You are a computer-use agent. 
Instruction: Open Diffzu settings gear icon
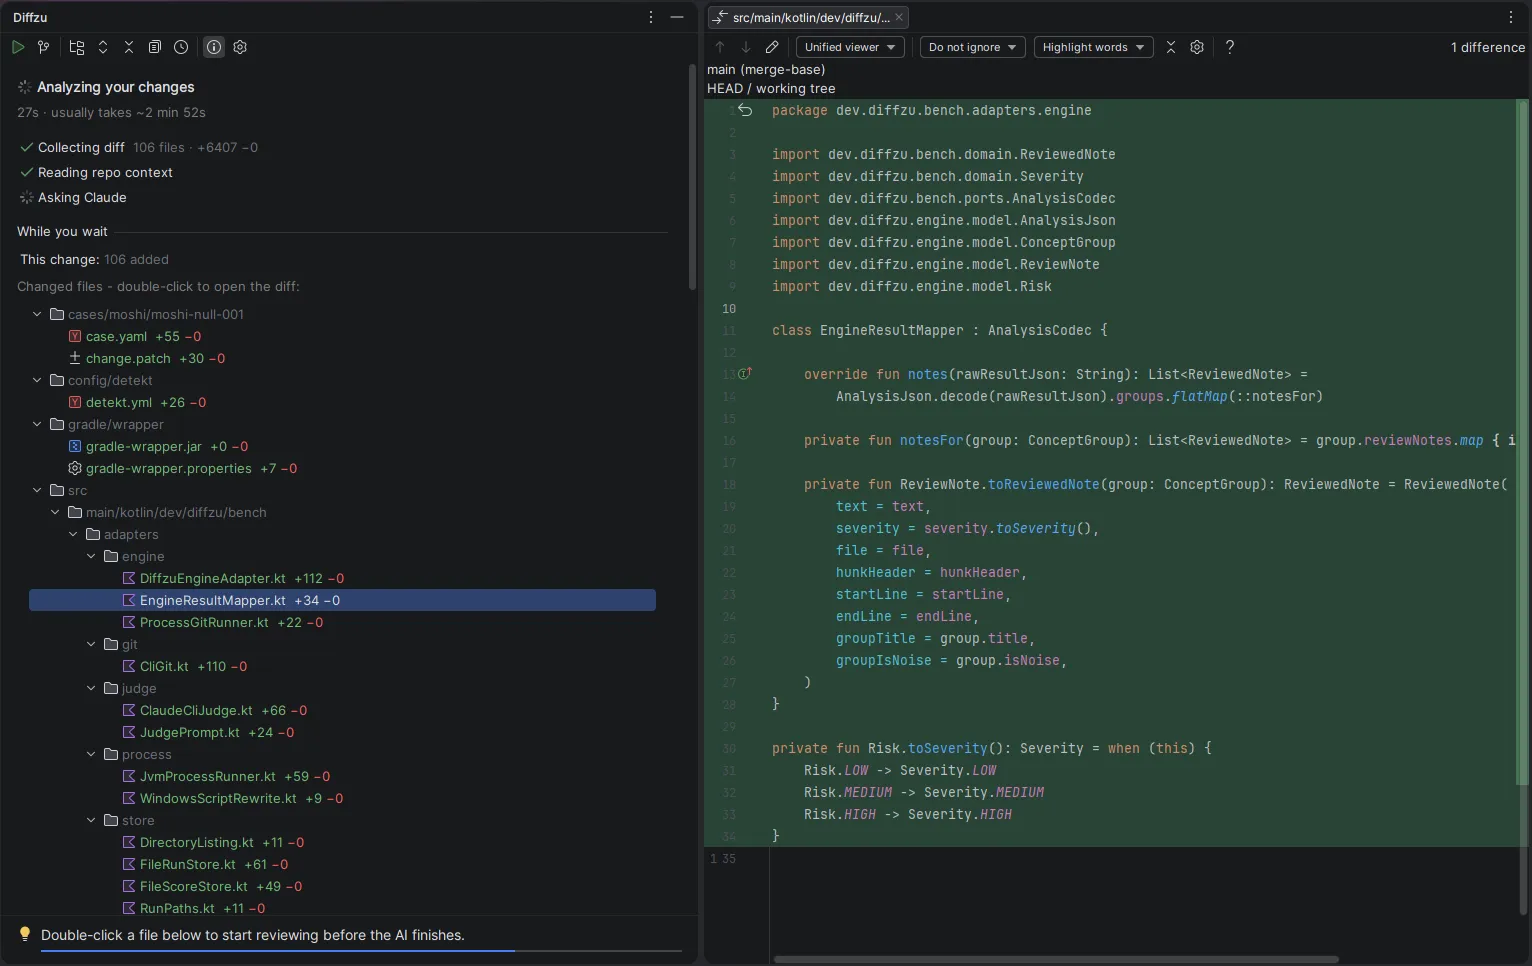tap(240, 47)
